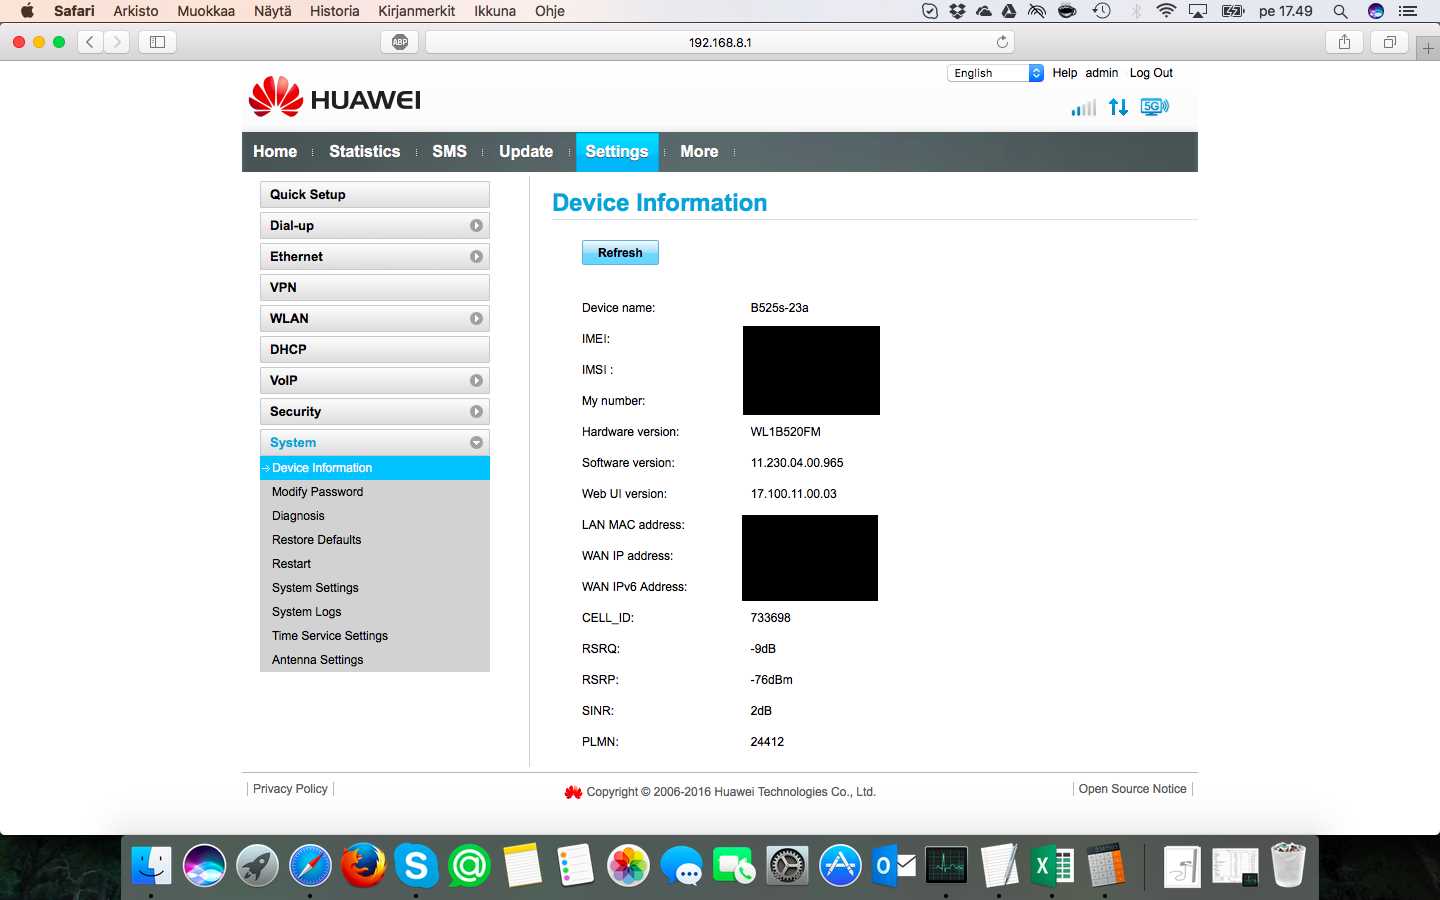Screen dimensions: 1440x900
Task: Open the Privacy Policy link
Action: [290, 789]
